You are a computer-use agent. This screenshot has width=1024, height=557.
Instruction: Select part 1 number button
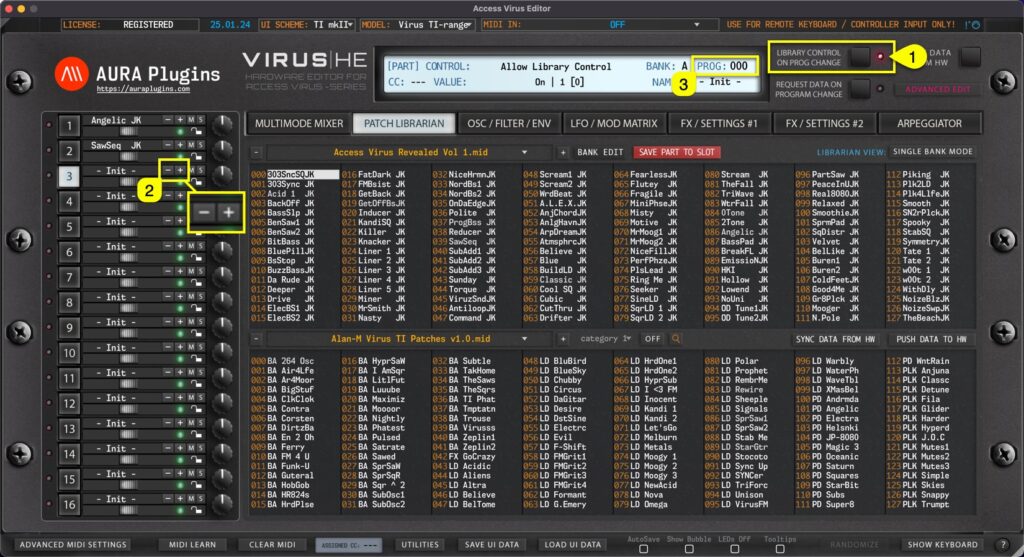69,125
